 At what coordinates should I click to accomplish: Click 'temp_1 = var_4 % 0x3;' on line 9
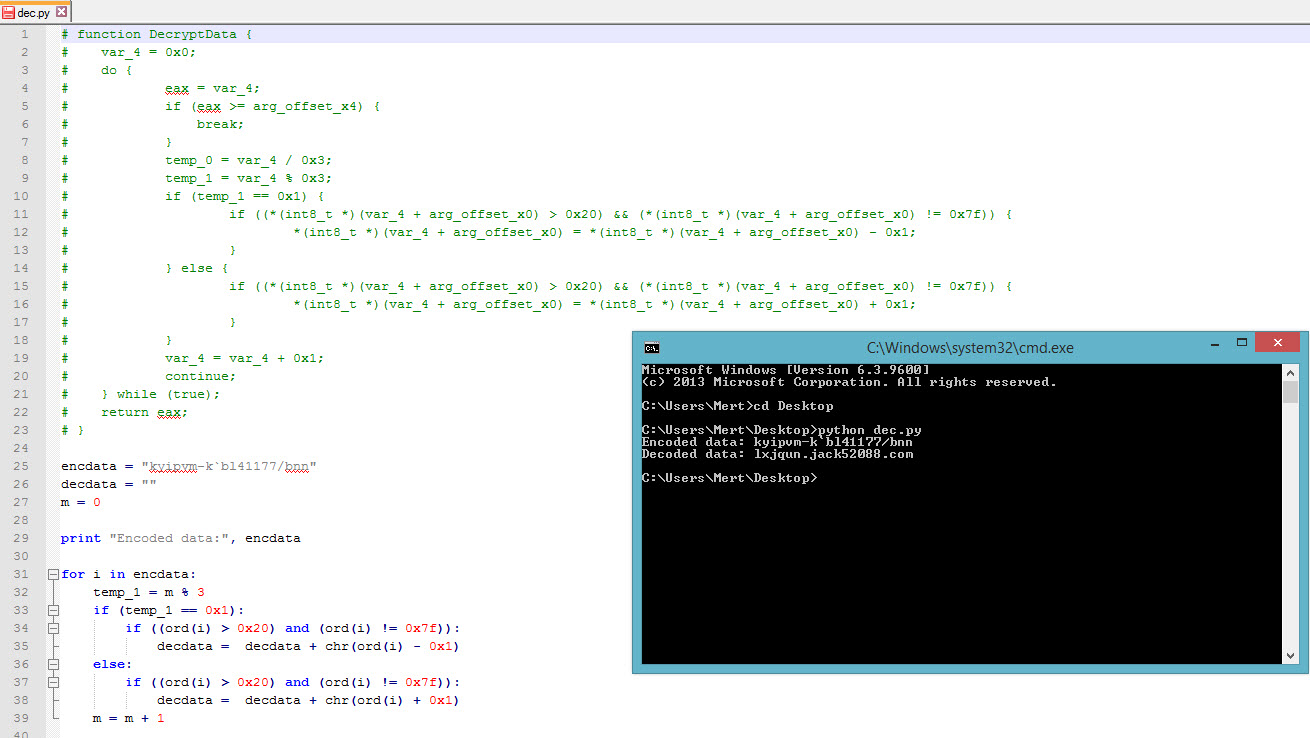coord(248,178)
